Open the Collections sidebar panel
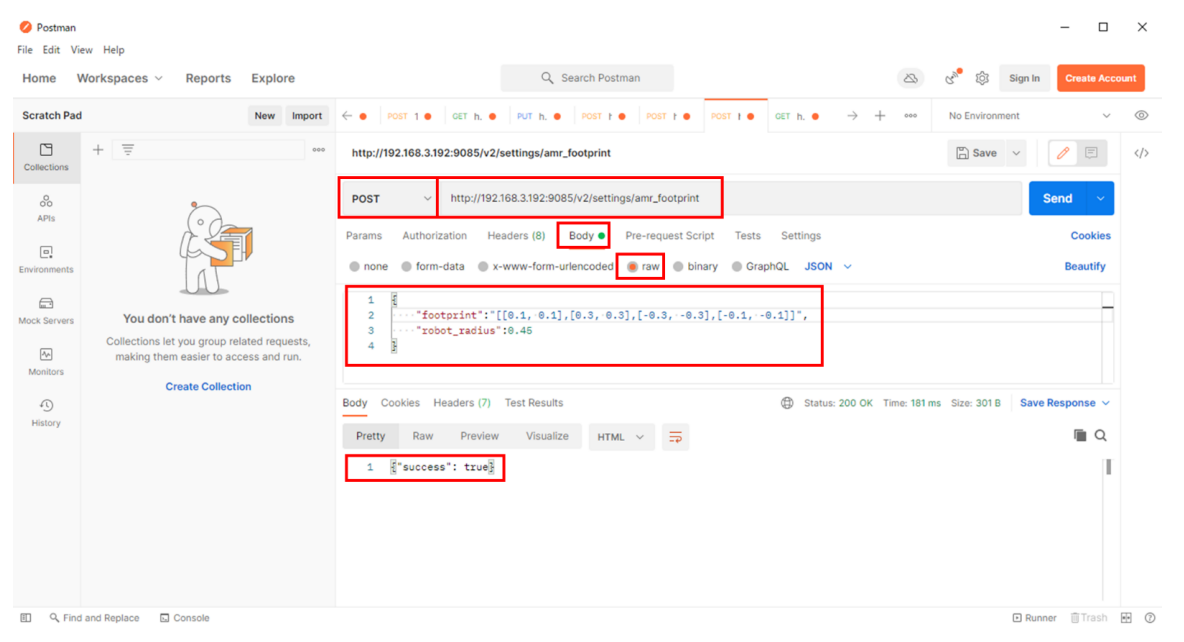 46,157
